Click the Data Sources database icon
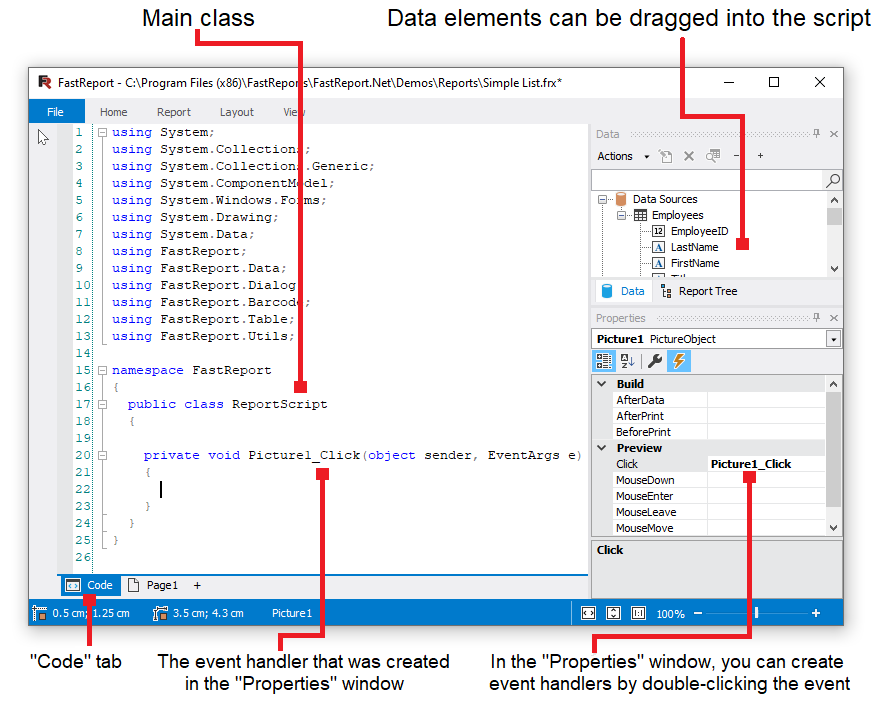 pyautogui.click(x=621, y=199)
